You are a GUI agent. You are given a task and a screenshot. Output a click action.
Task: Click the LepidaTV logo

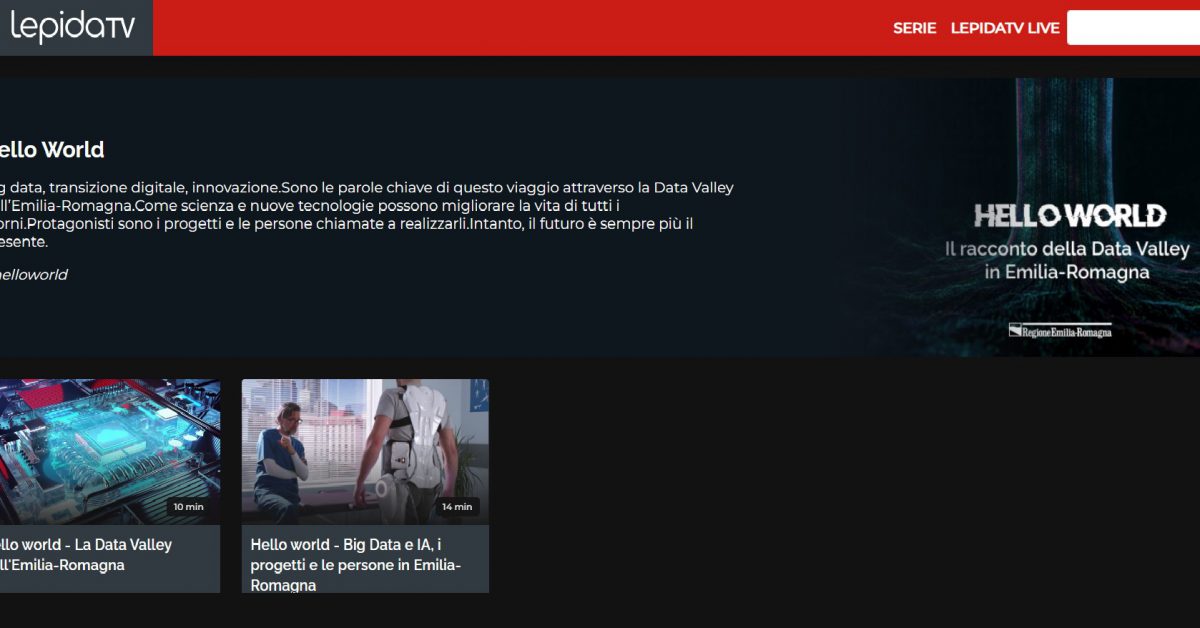pyautogui.click(x=72, y=28)
